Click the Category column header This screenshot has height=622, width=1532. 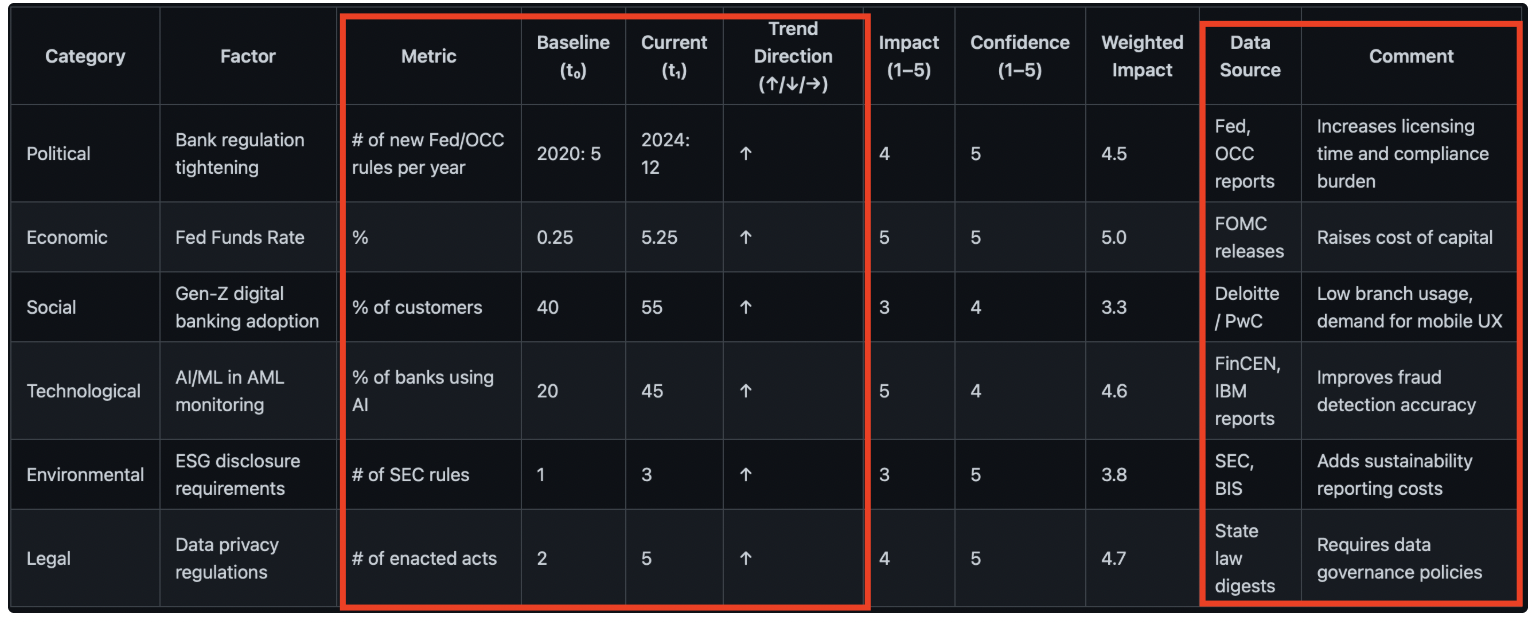[x=85, y=57]
